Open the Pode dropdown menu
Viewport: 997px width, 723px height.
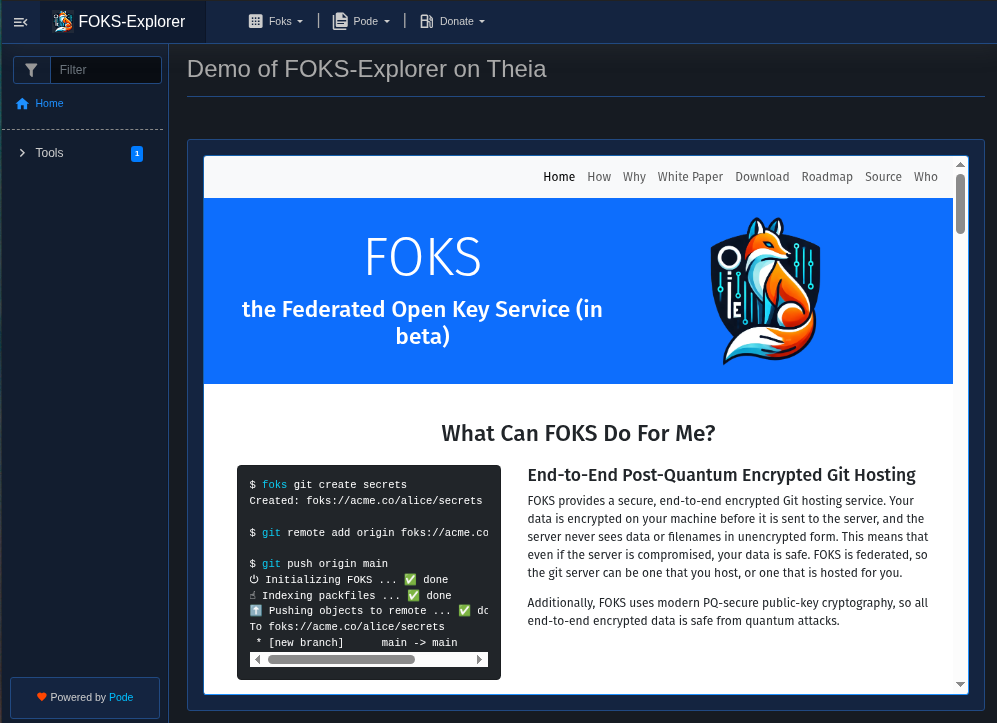361,21
